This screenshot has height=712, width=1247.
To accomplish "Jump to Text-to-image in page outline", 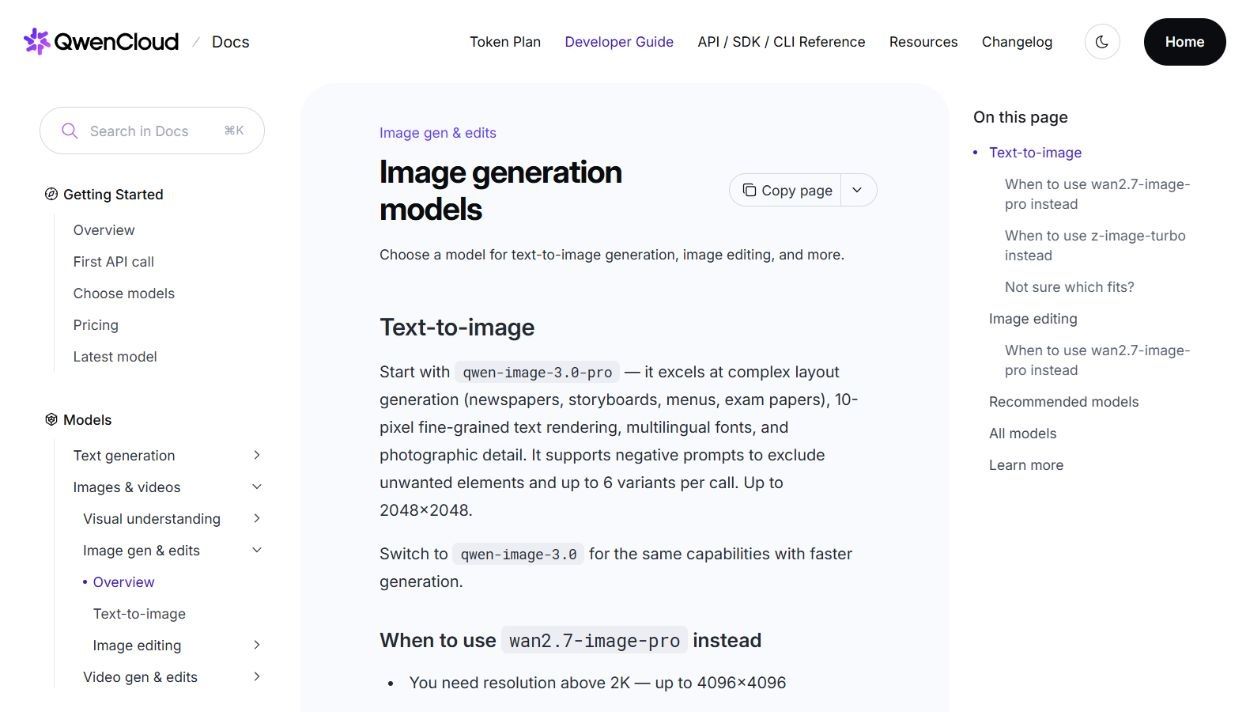I will pos(1035,153).
